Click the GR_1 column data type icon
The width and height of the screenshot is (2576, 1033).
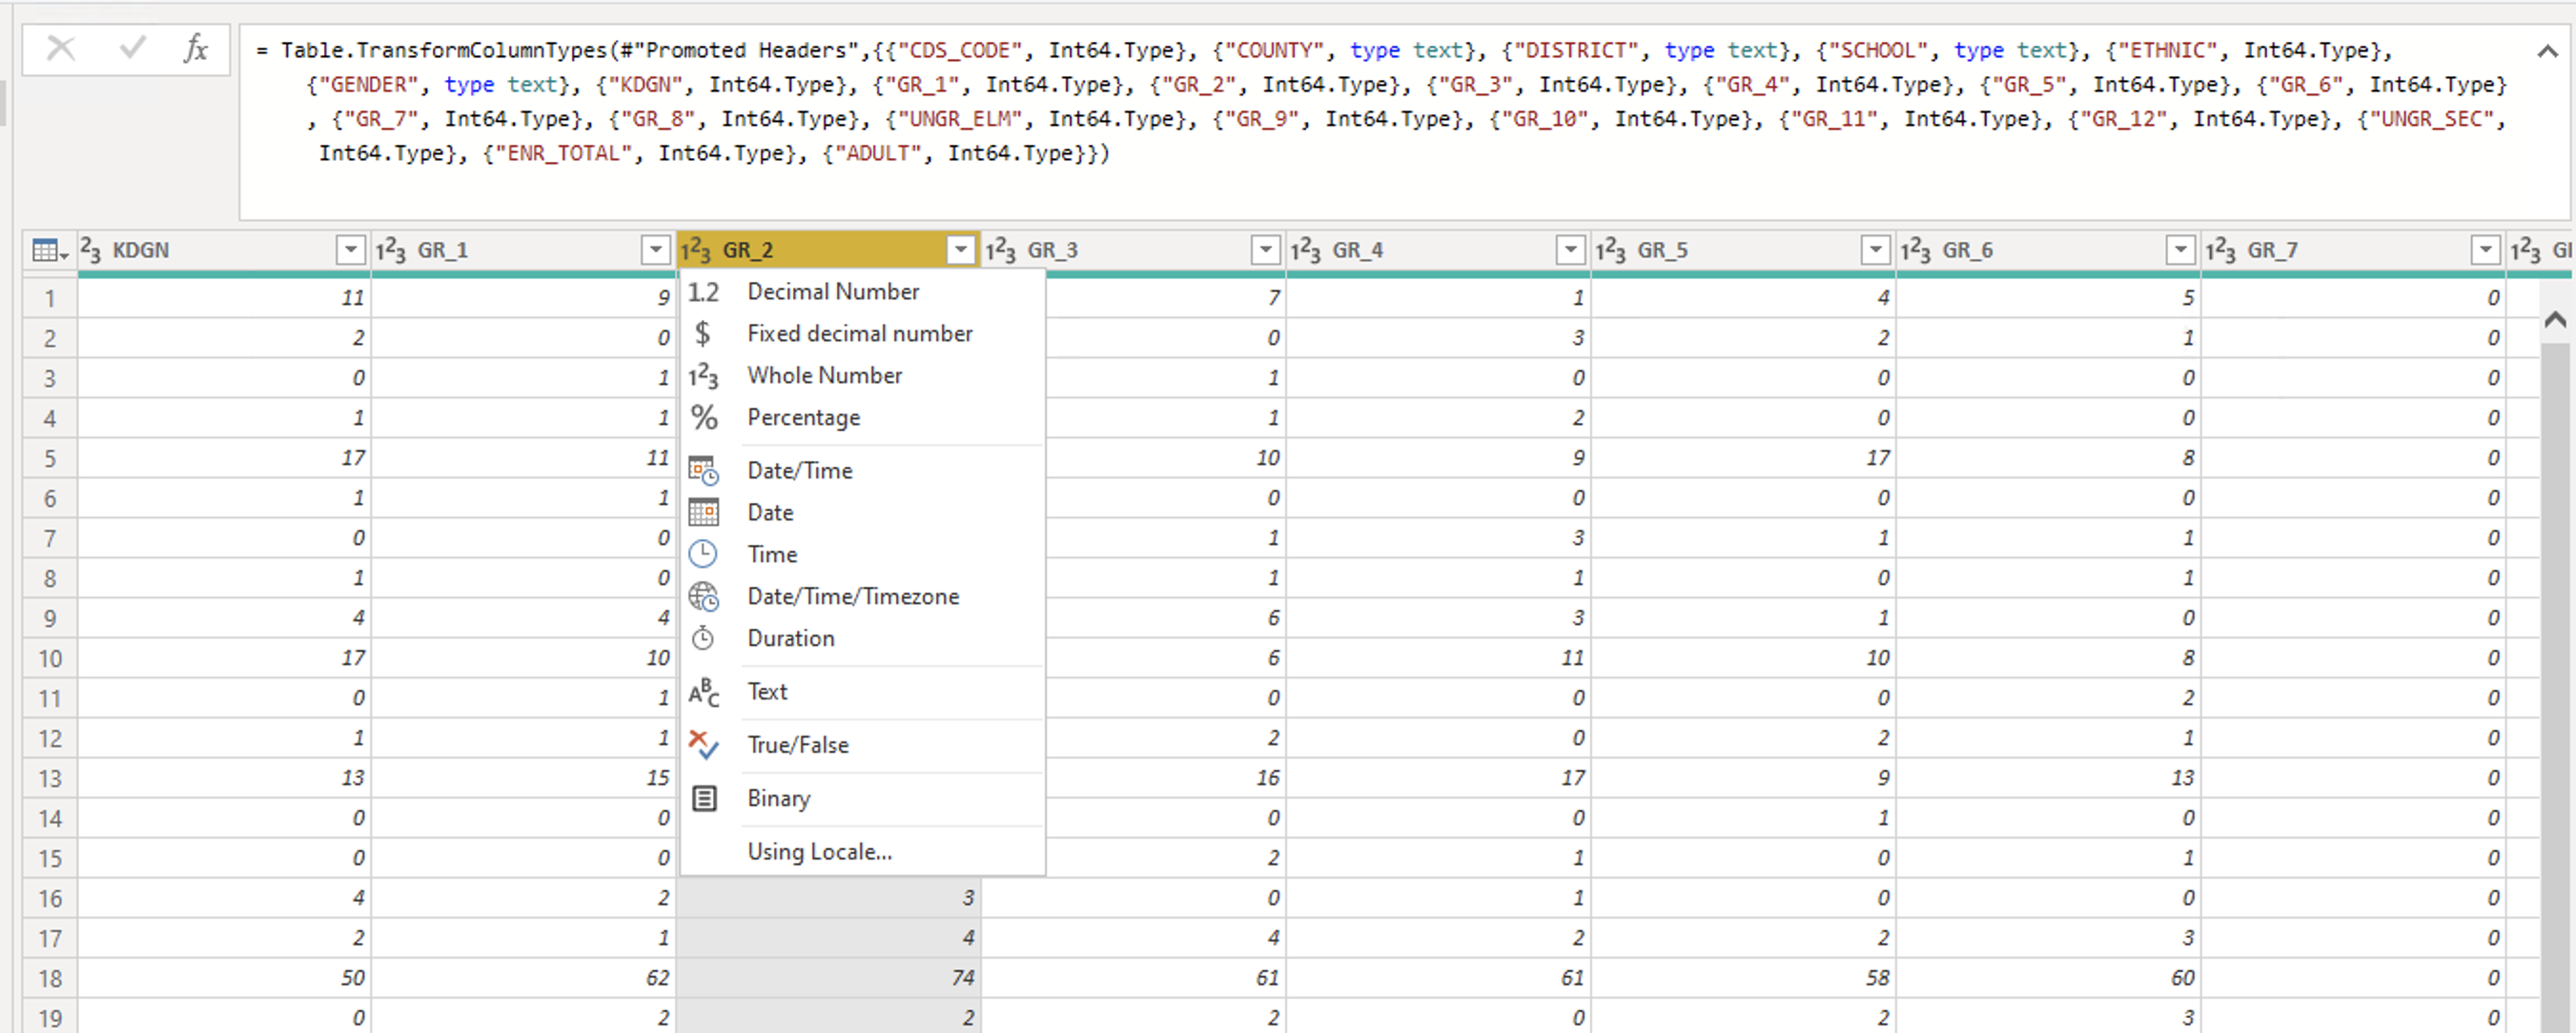click(391, 250)
